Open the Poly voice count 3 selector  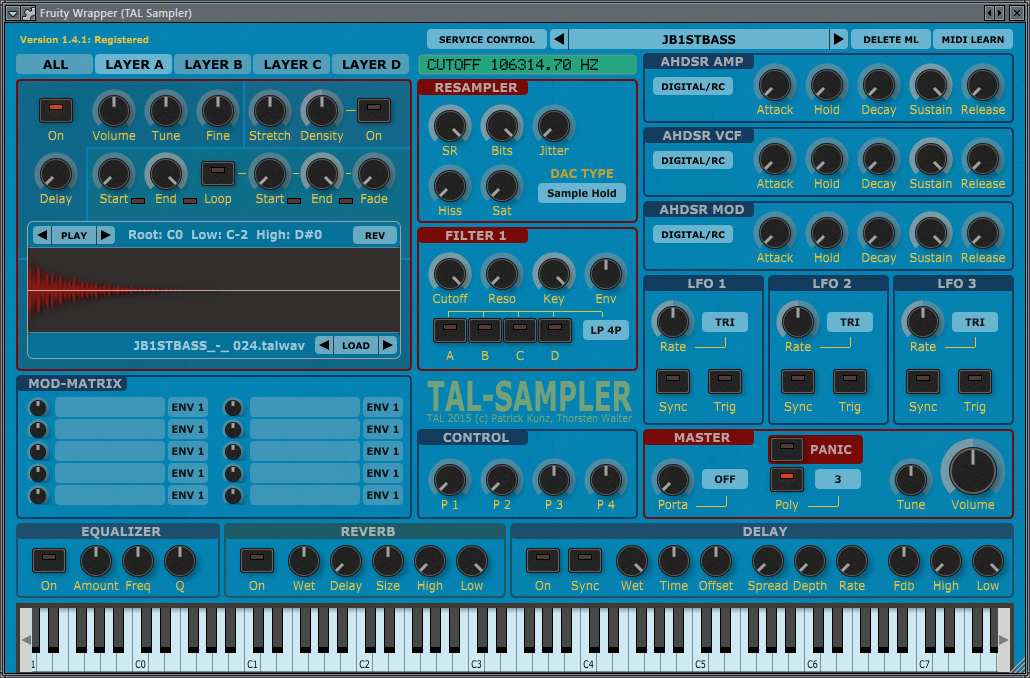click(838, 479)
